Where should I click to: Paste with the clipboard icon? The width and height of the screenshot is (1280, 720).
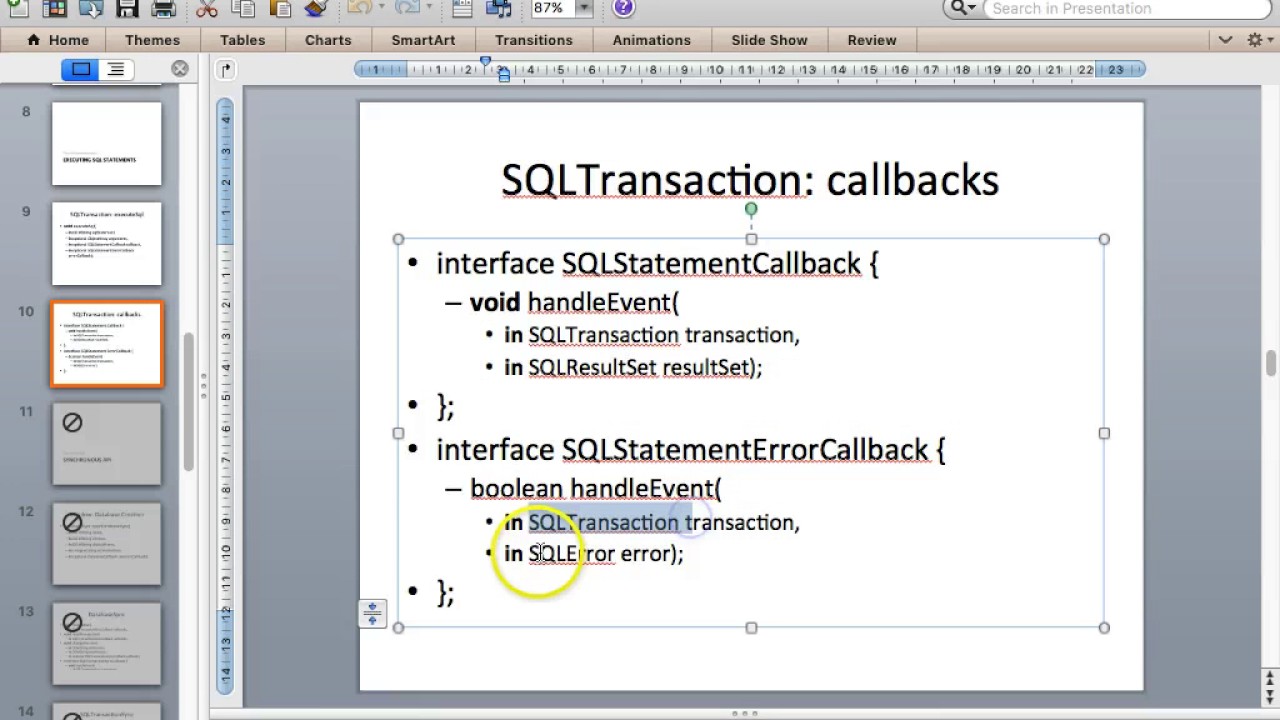point(280,8)
